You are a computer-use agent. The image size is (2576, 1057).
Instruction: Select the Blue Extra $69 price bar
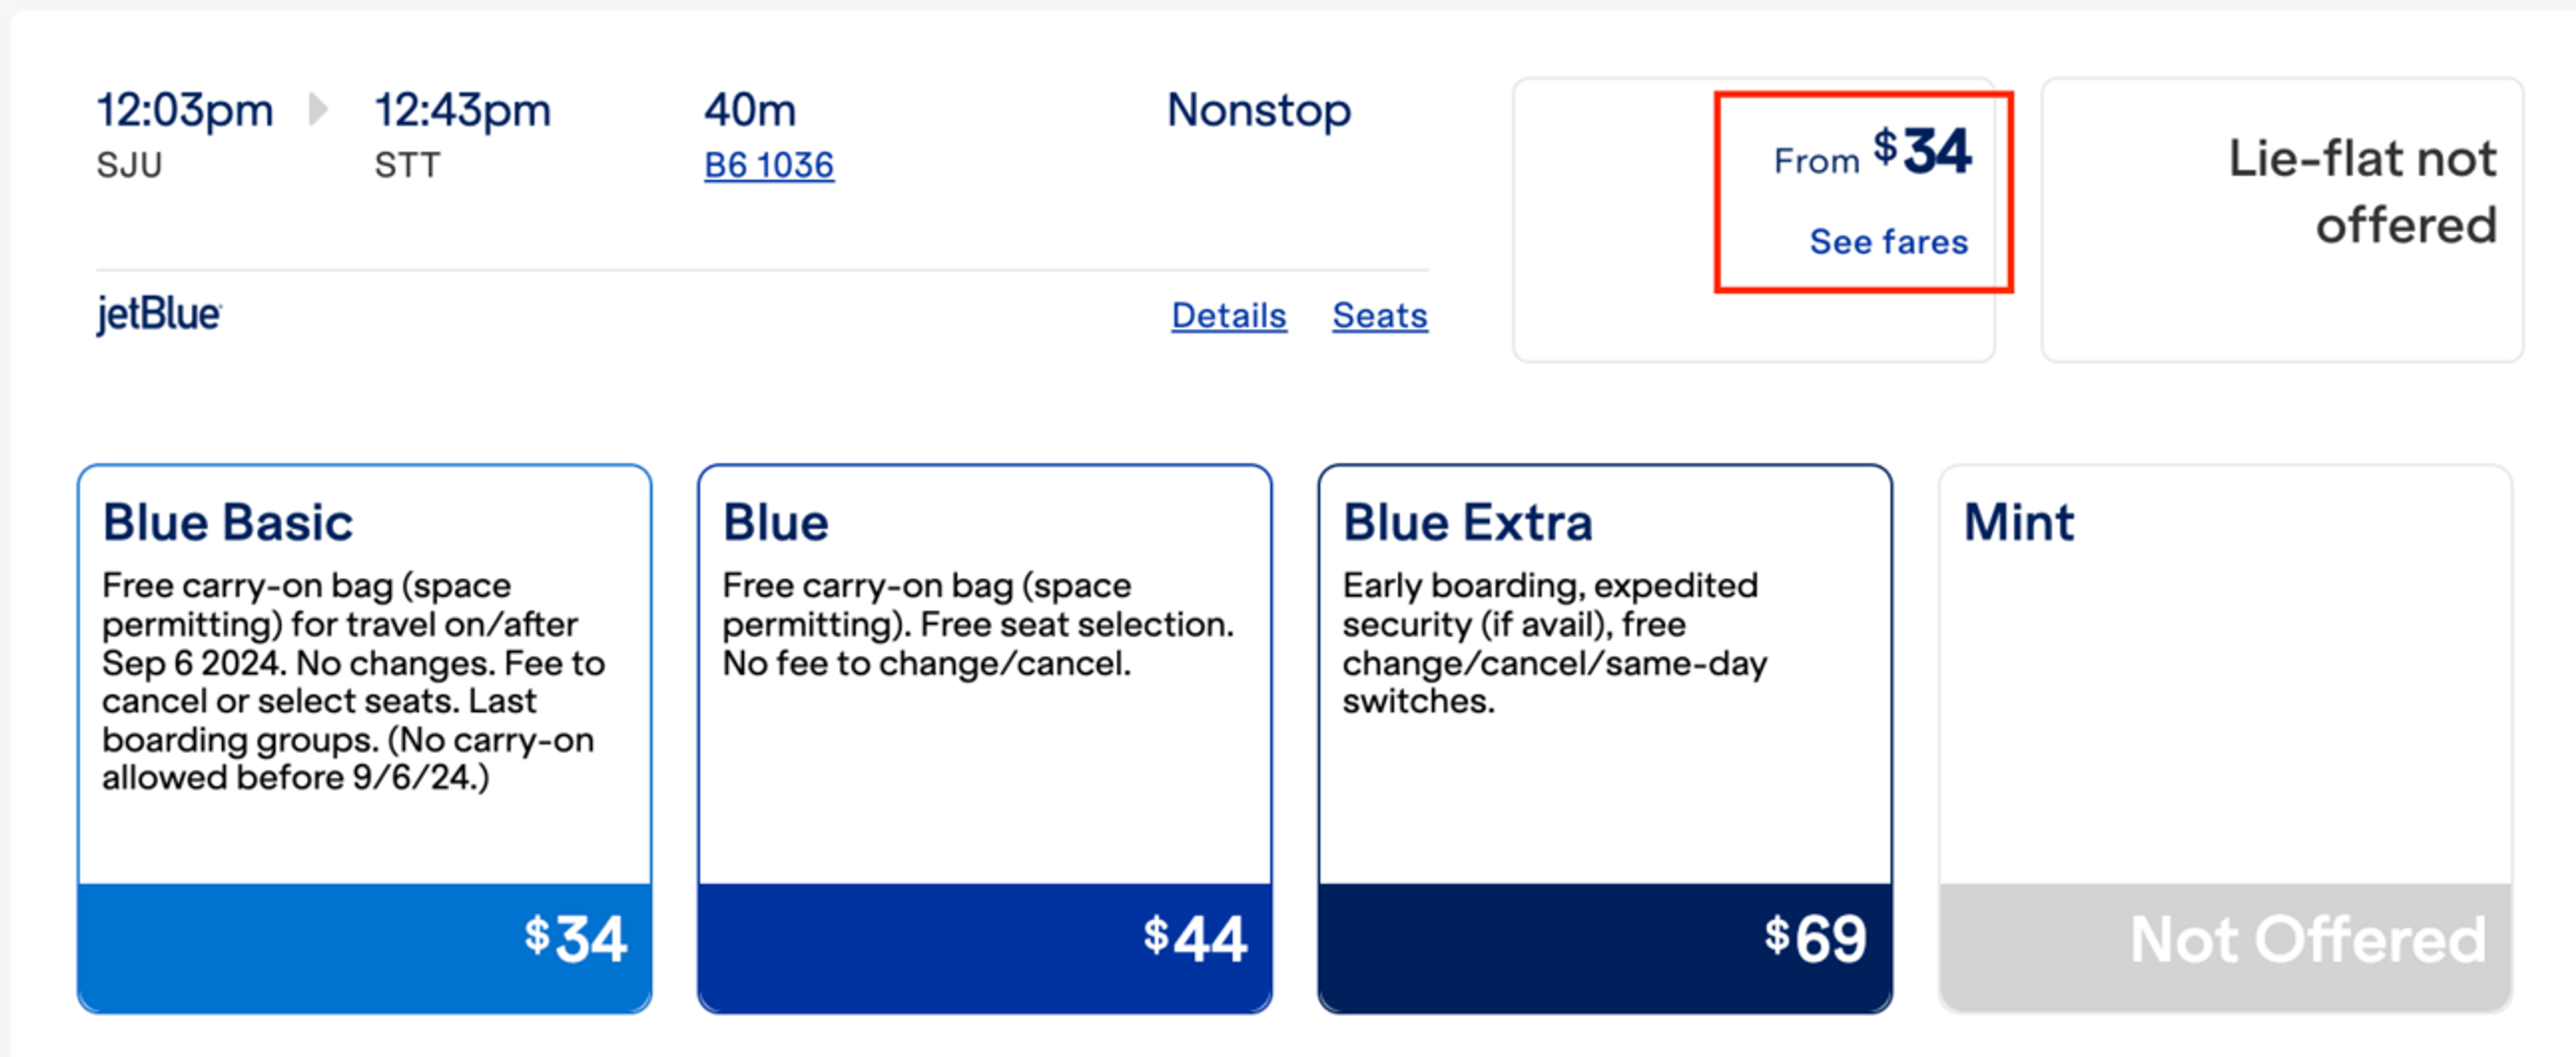pos(1605,947)
